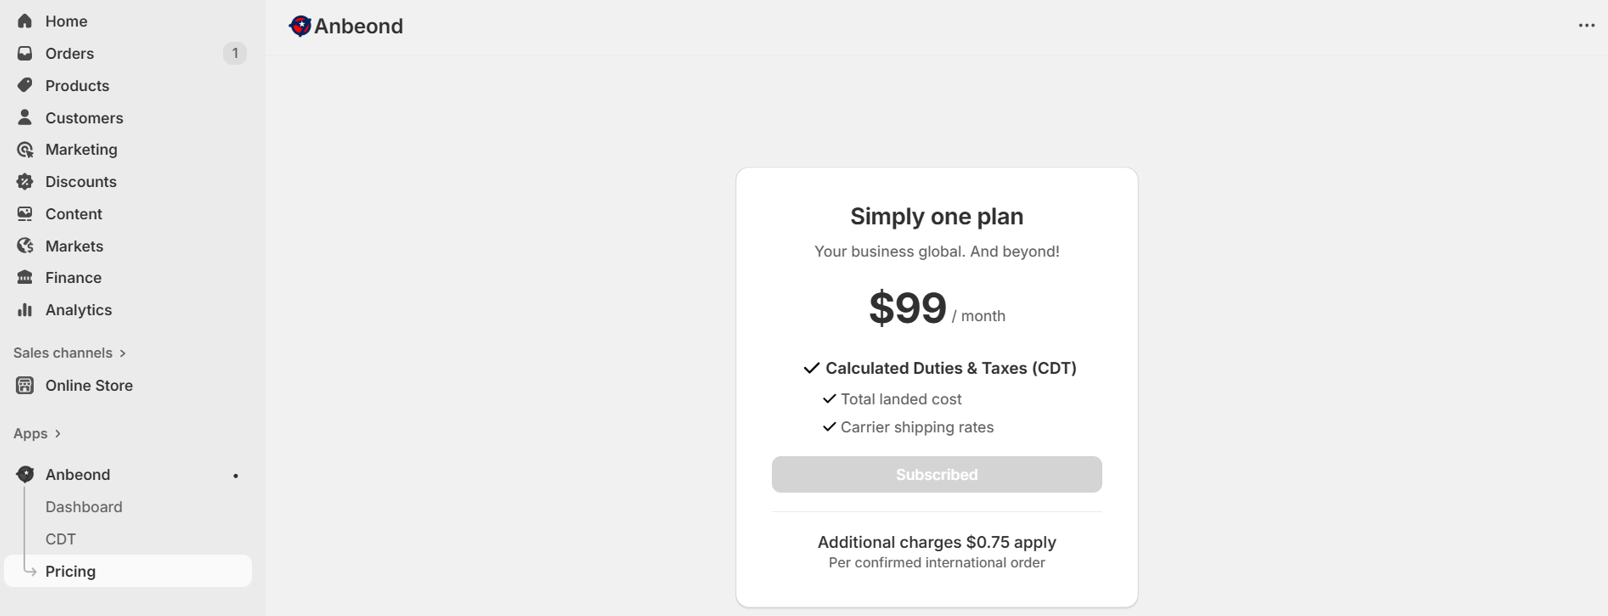Click the Discounts badge icon
The height and width of the screenshot is (616, 1608).
[25, 181]
